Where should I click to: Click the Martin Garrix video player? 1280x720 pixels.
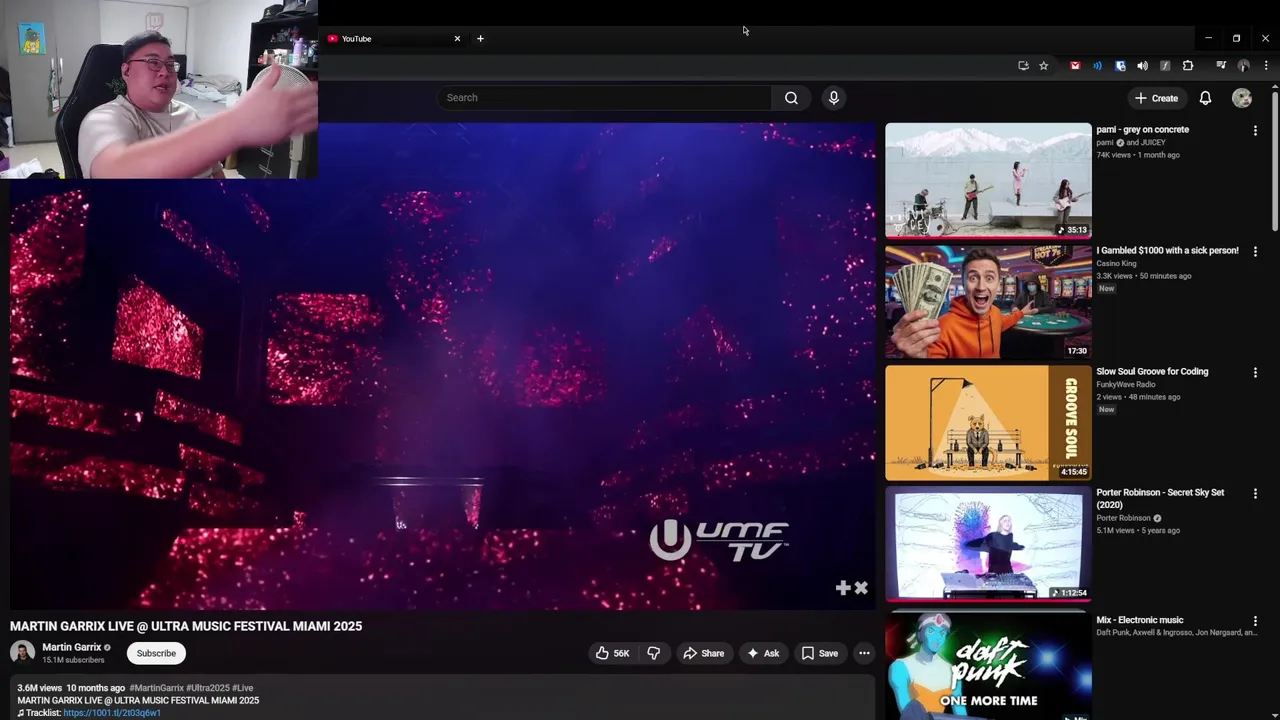[x=442, y=366]
